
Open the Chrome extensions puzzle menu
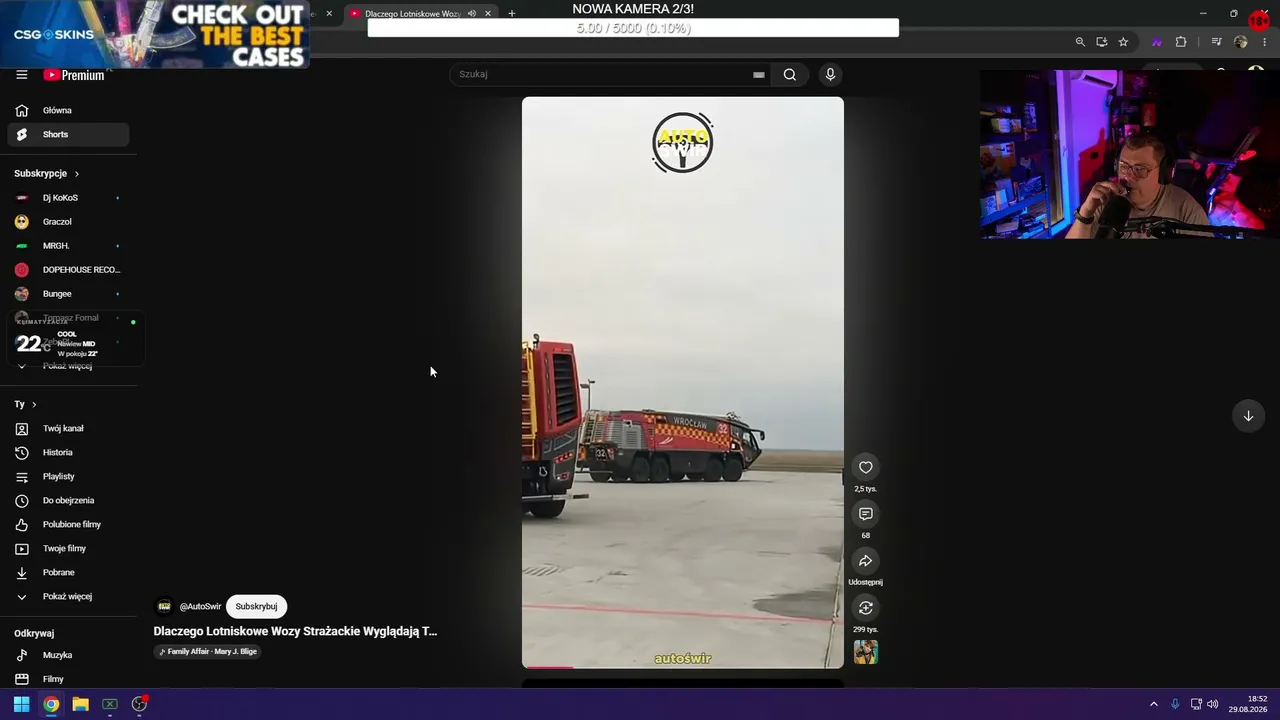1181,42
